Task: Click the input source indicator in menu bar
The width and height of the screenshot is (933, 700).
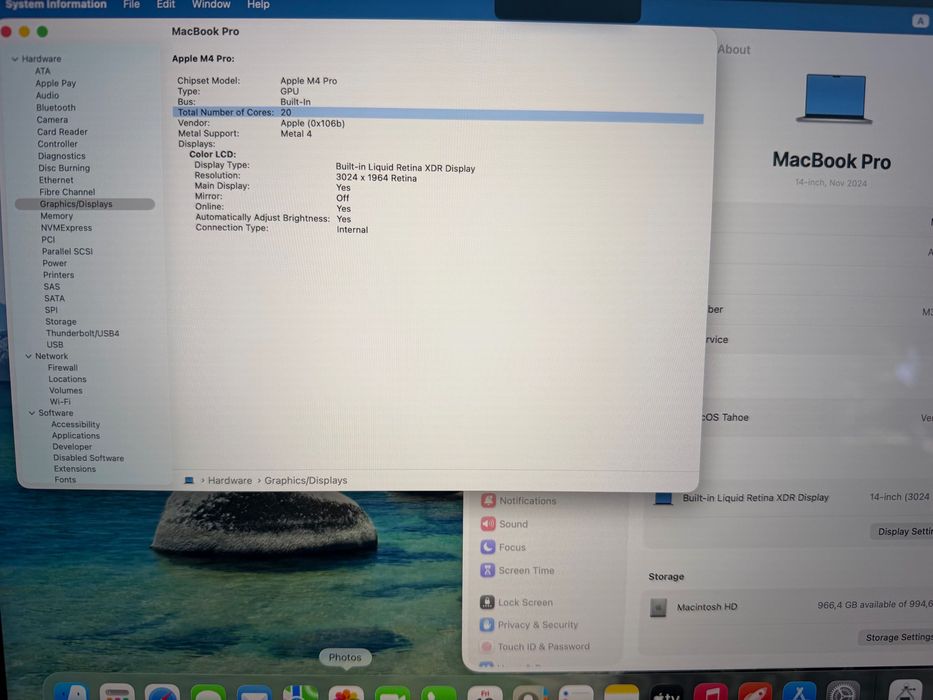Action: coord(920,21)
